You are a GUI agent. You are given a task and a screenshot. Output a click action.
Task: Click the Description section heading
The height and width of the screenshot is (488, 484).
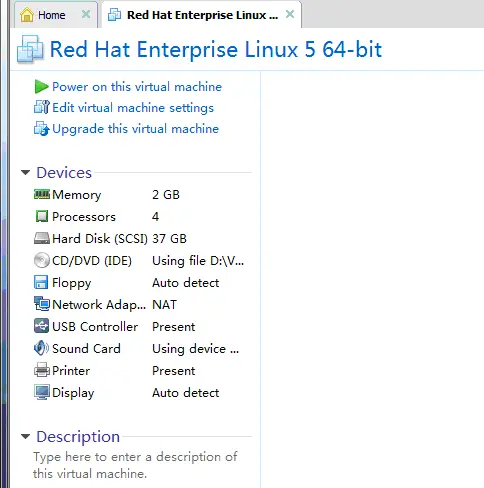pos(78,437)
